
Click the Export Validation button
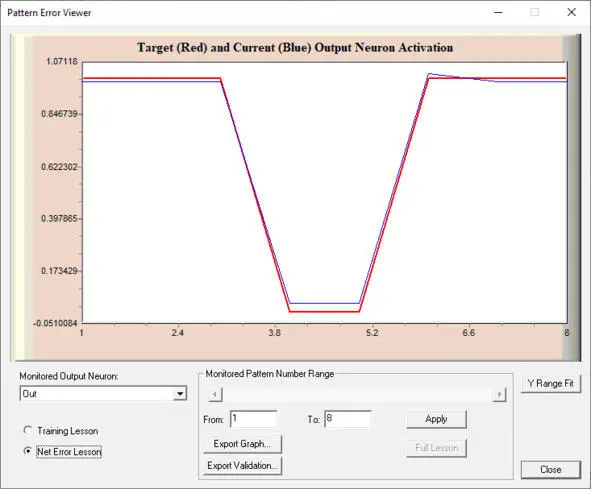[x=242, y=466]
